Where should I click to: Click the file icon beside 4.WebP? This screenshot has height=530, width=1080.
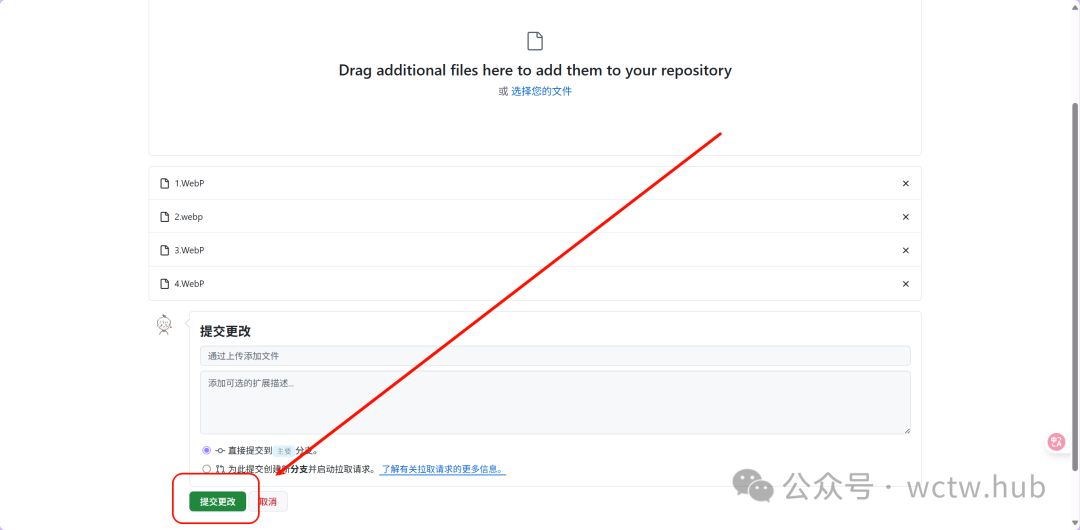[x=165, y=284]
